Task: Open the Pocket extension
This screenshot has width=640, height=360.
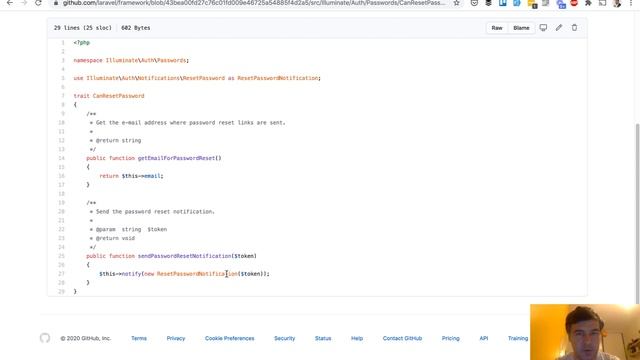Action: click(x=474, y=3)
